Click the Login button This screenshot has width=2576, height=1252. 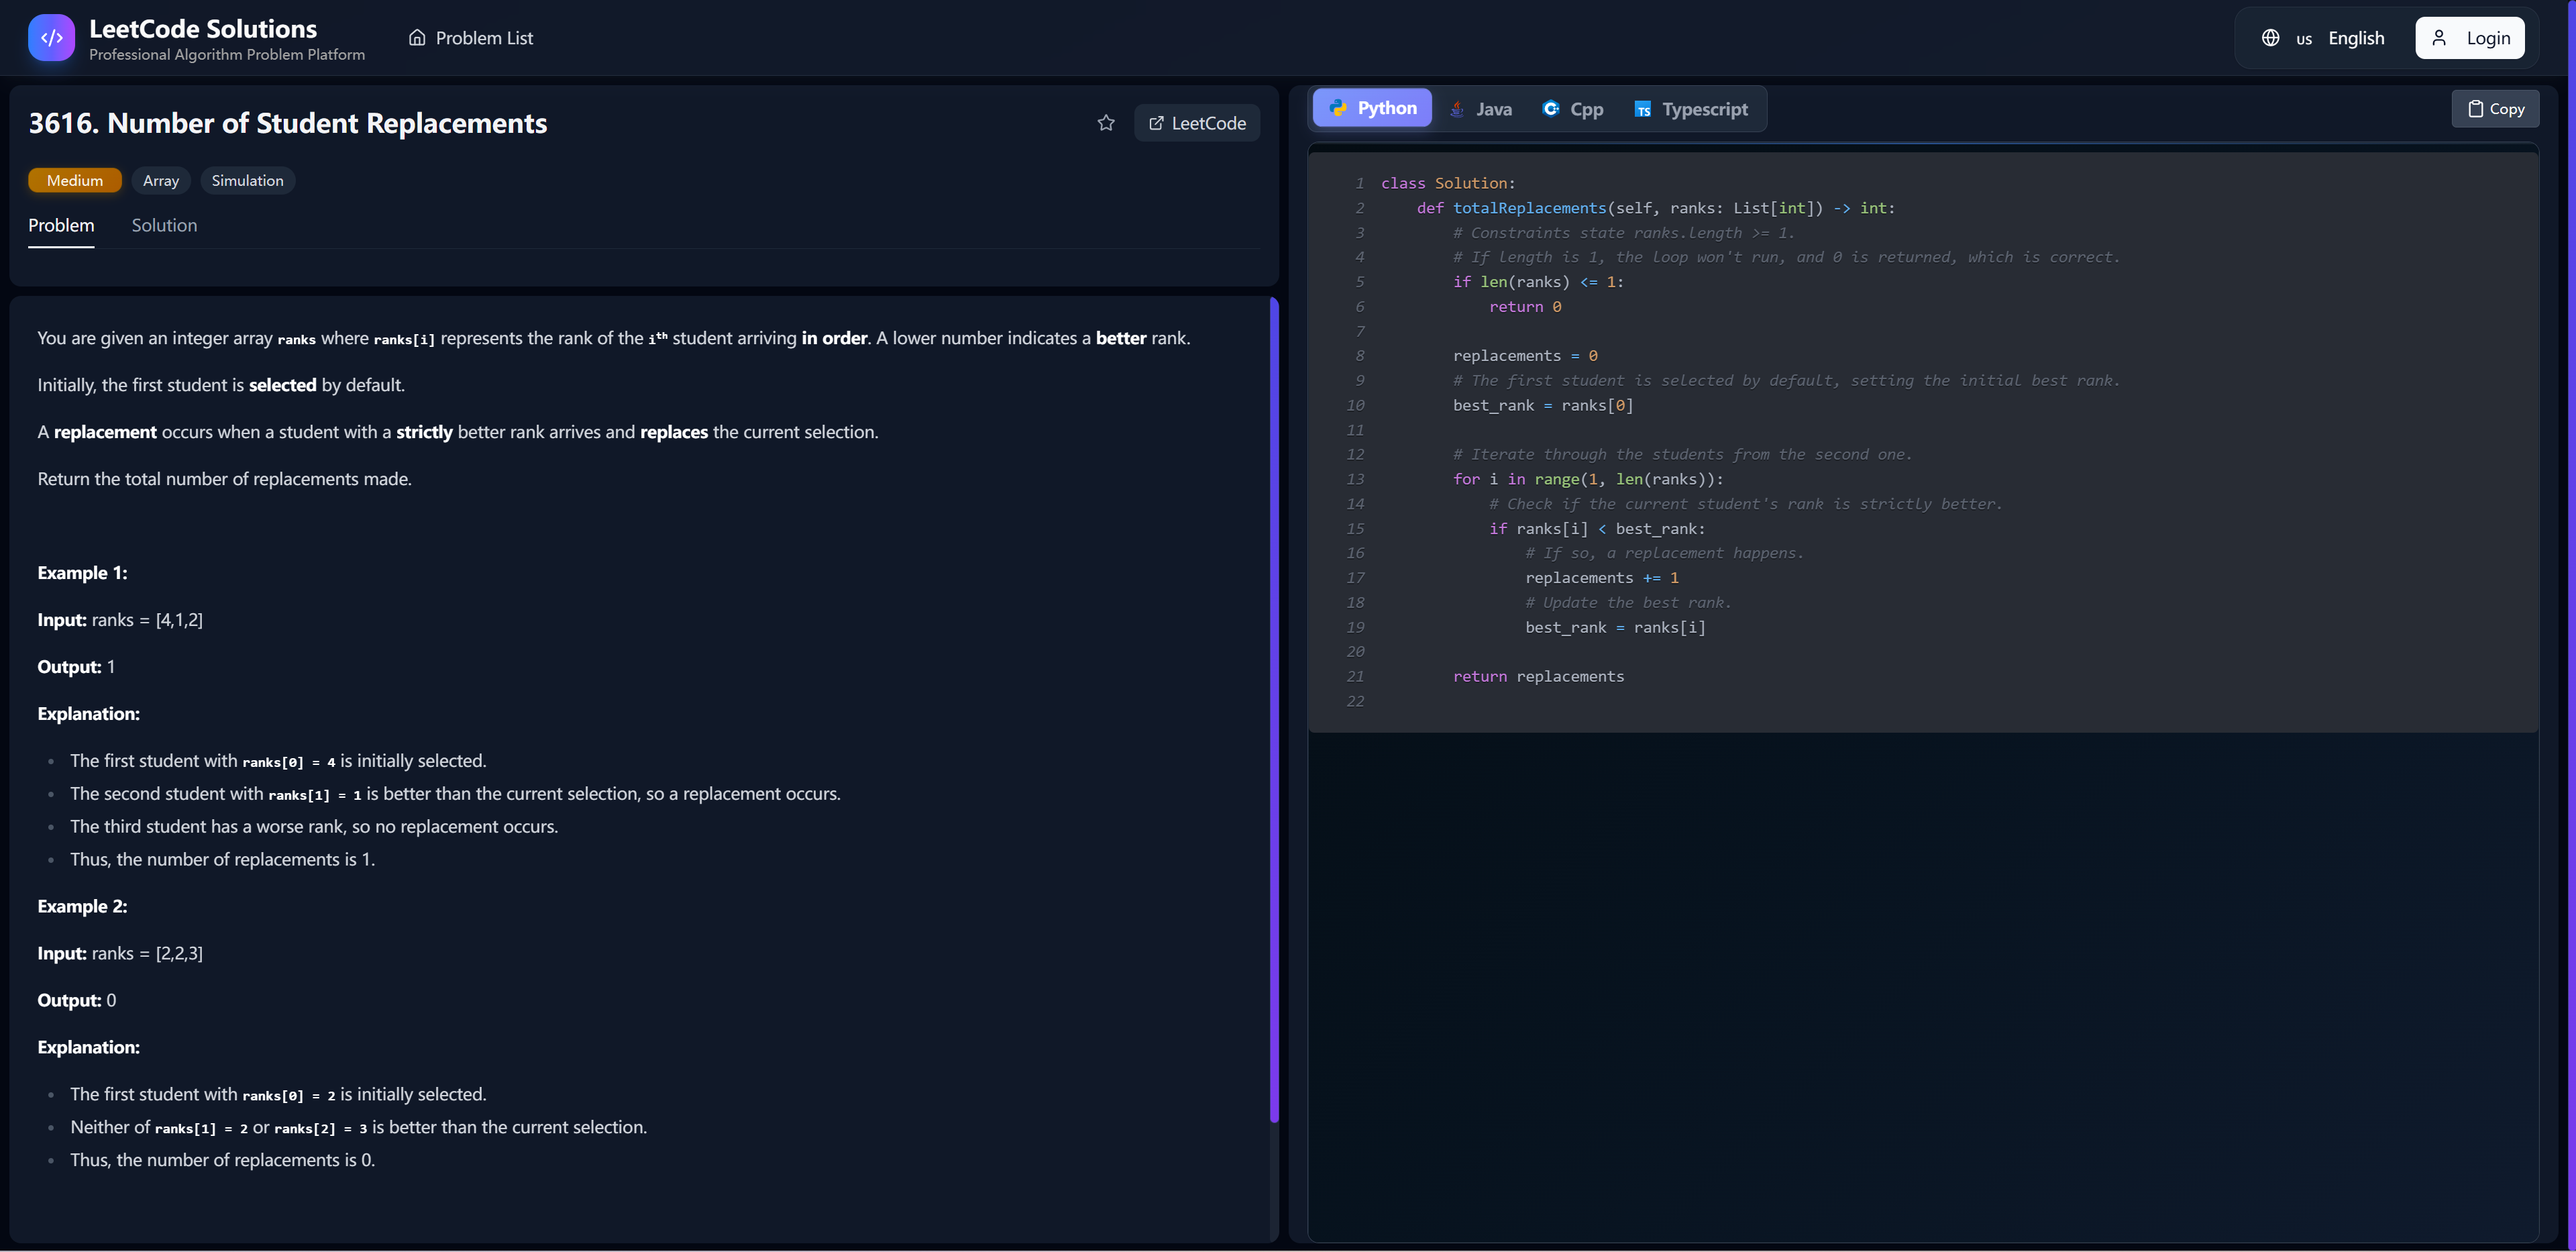(2469, 38)
